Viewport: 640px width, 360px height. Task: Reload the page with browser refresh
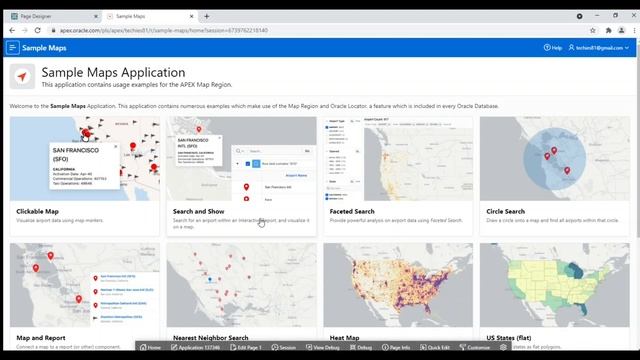(38, 30)
